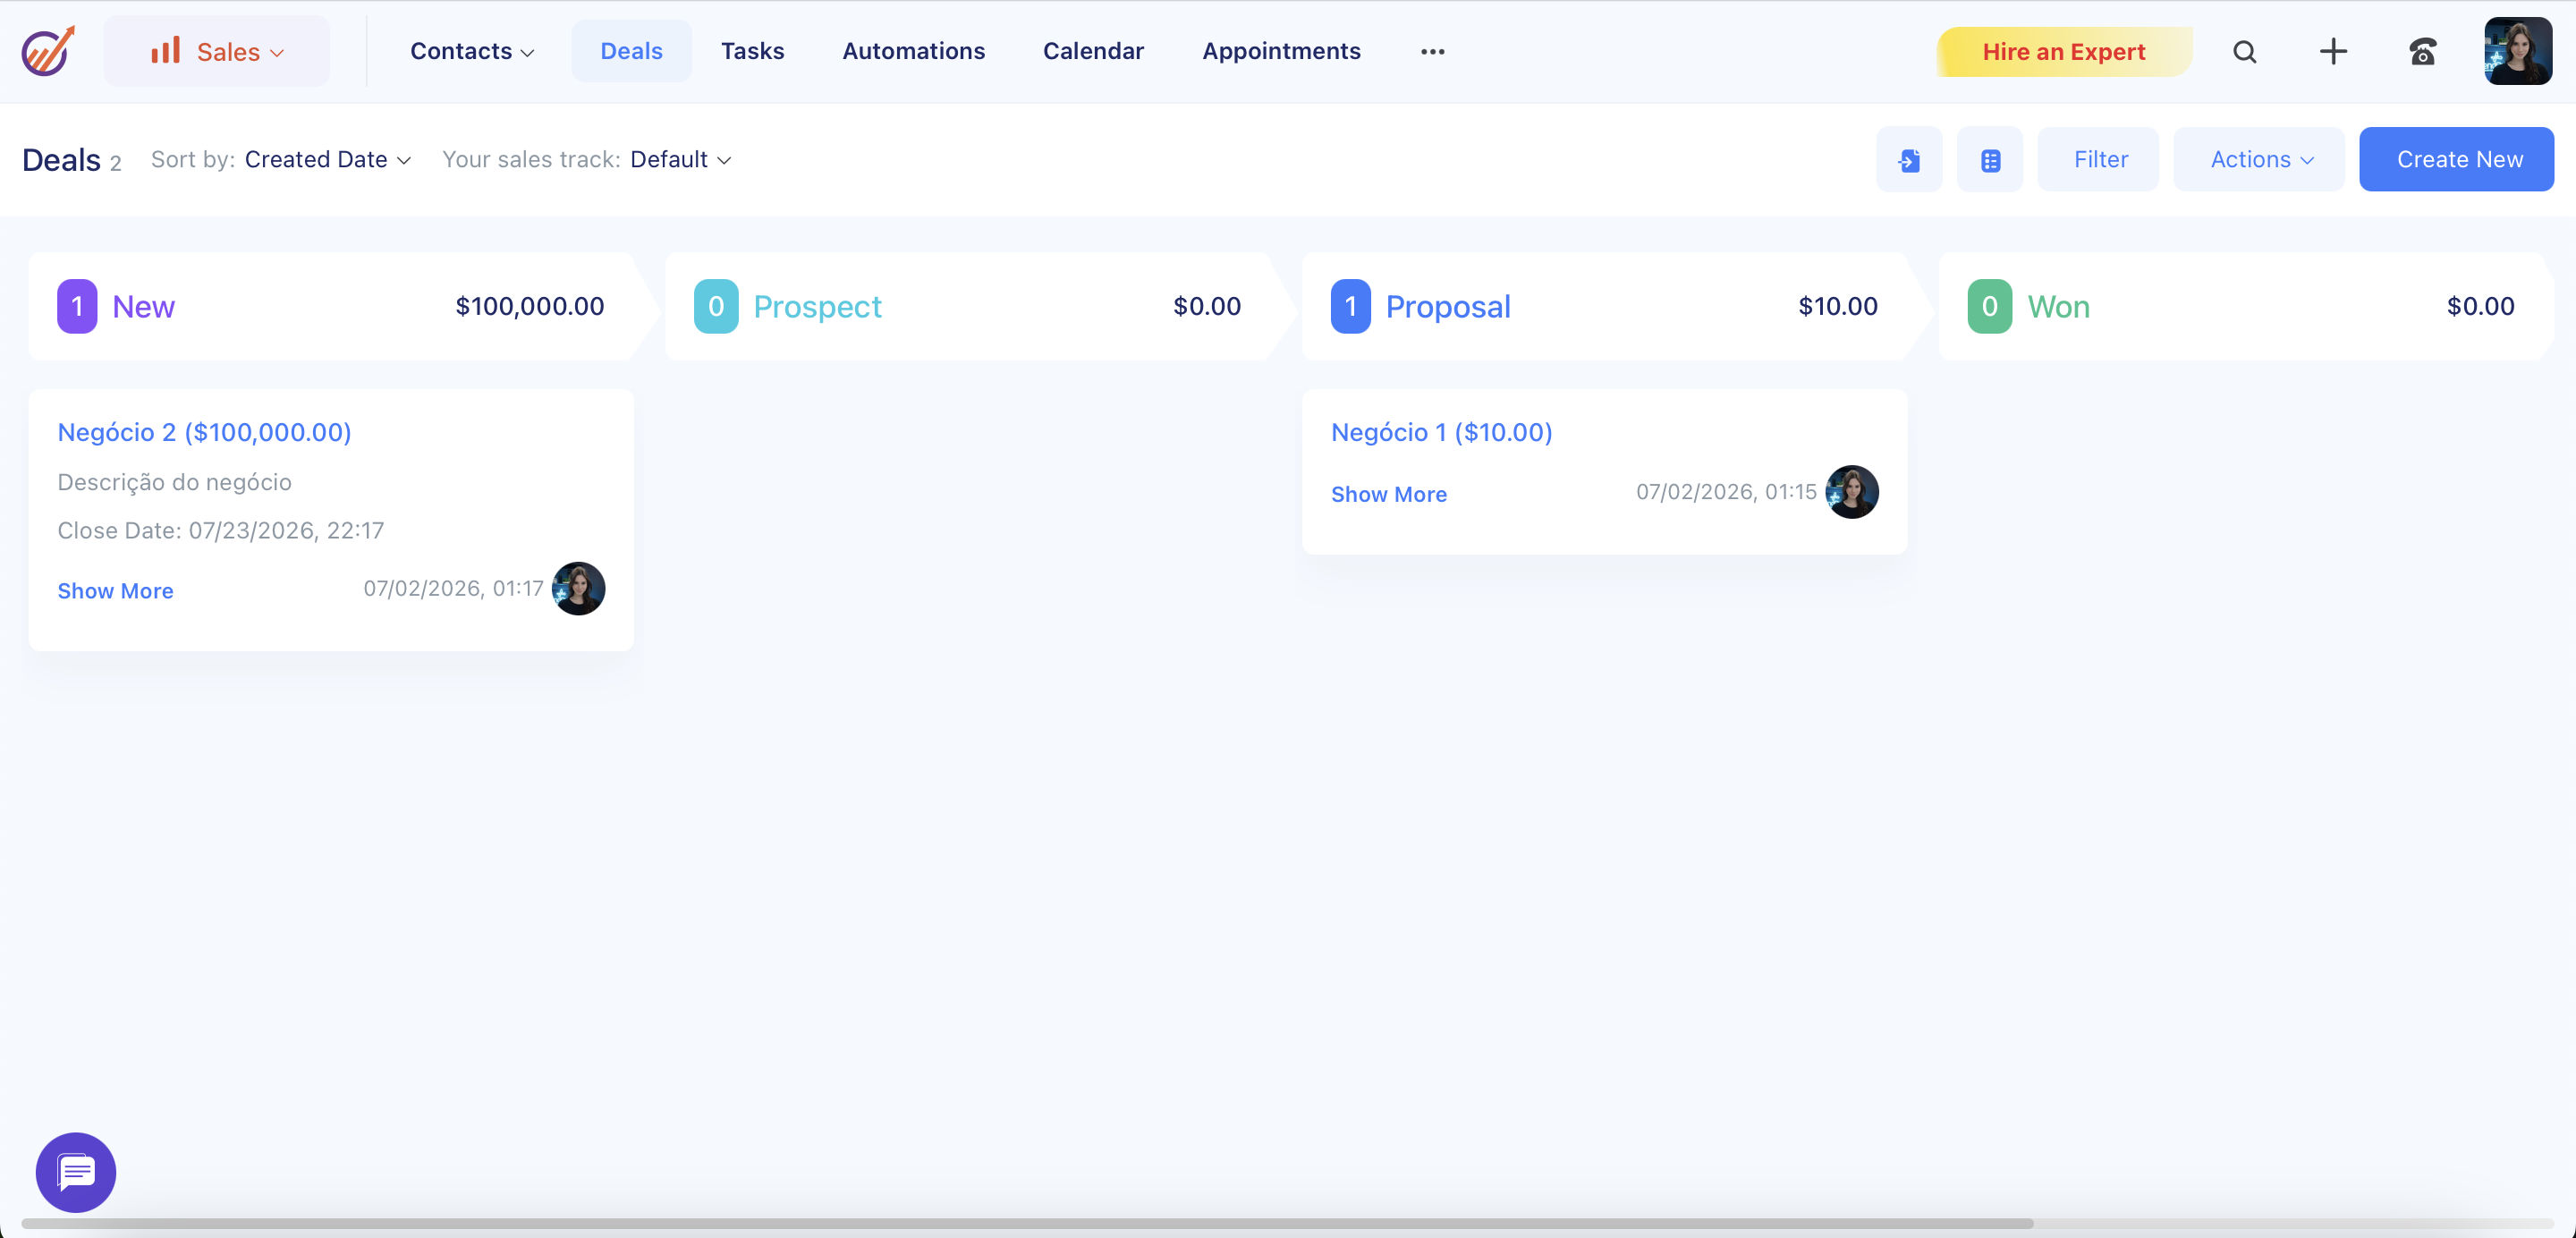Click the $100,000.00 New stage total
The height and width of the screenshot is (1238, 2576).
pyautogui.click(x=530, y=307)
